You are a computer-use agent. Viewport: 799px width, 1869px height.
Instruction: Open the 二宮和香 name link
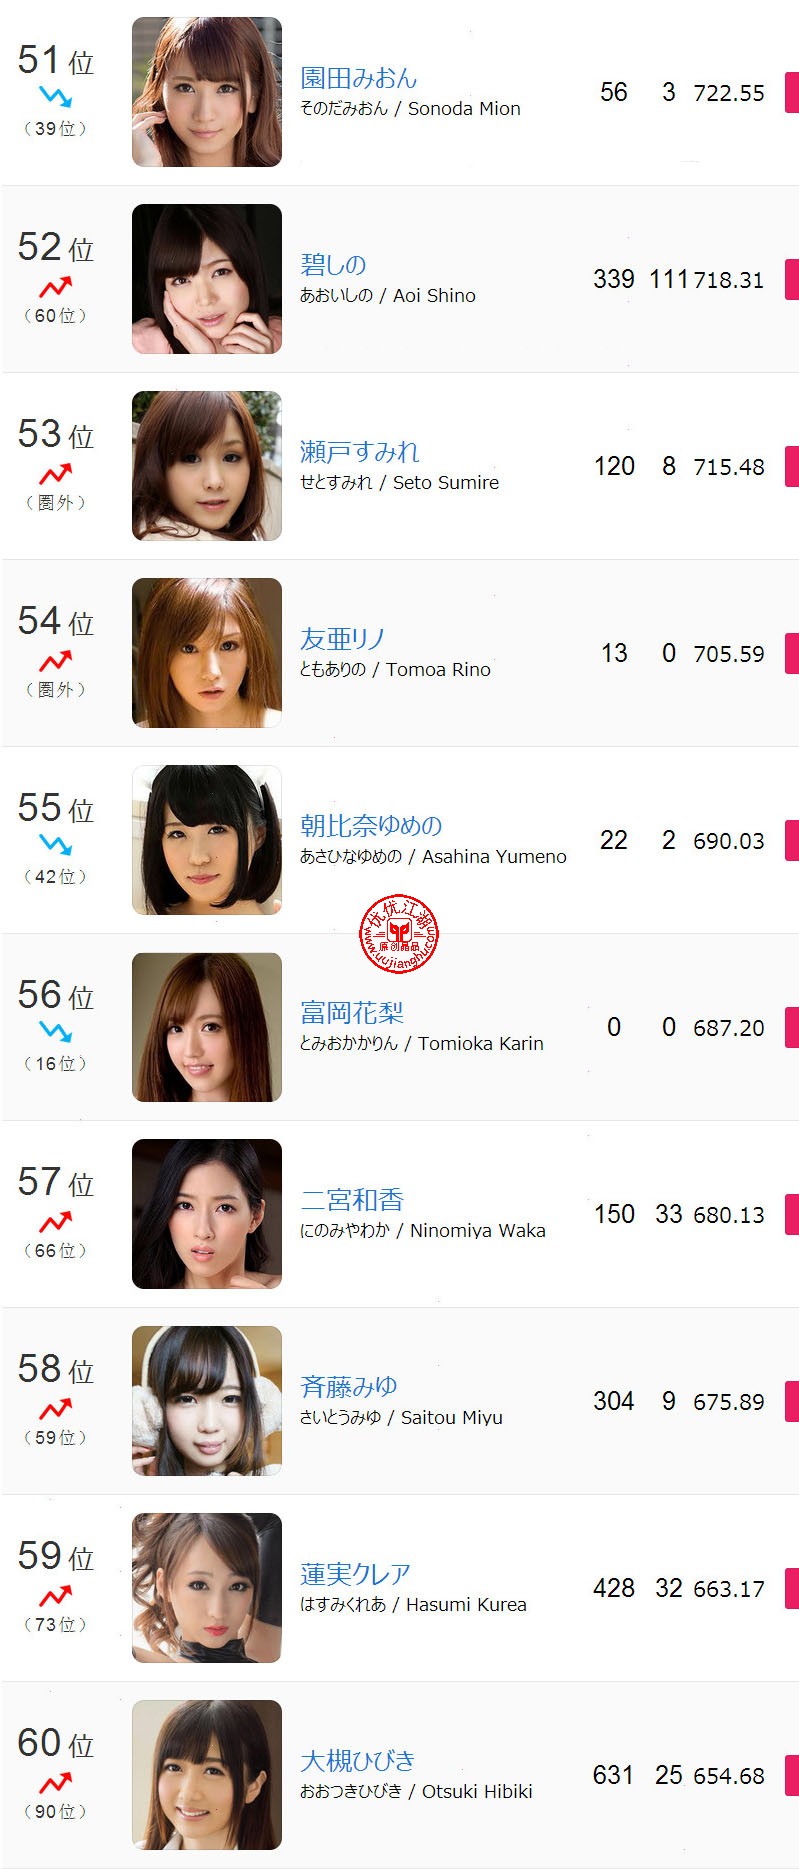(352, 1200)
